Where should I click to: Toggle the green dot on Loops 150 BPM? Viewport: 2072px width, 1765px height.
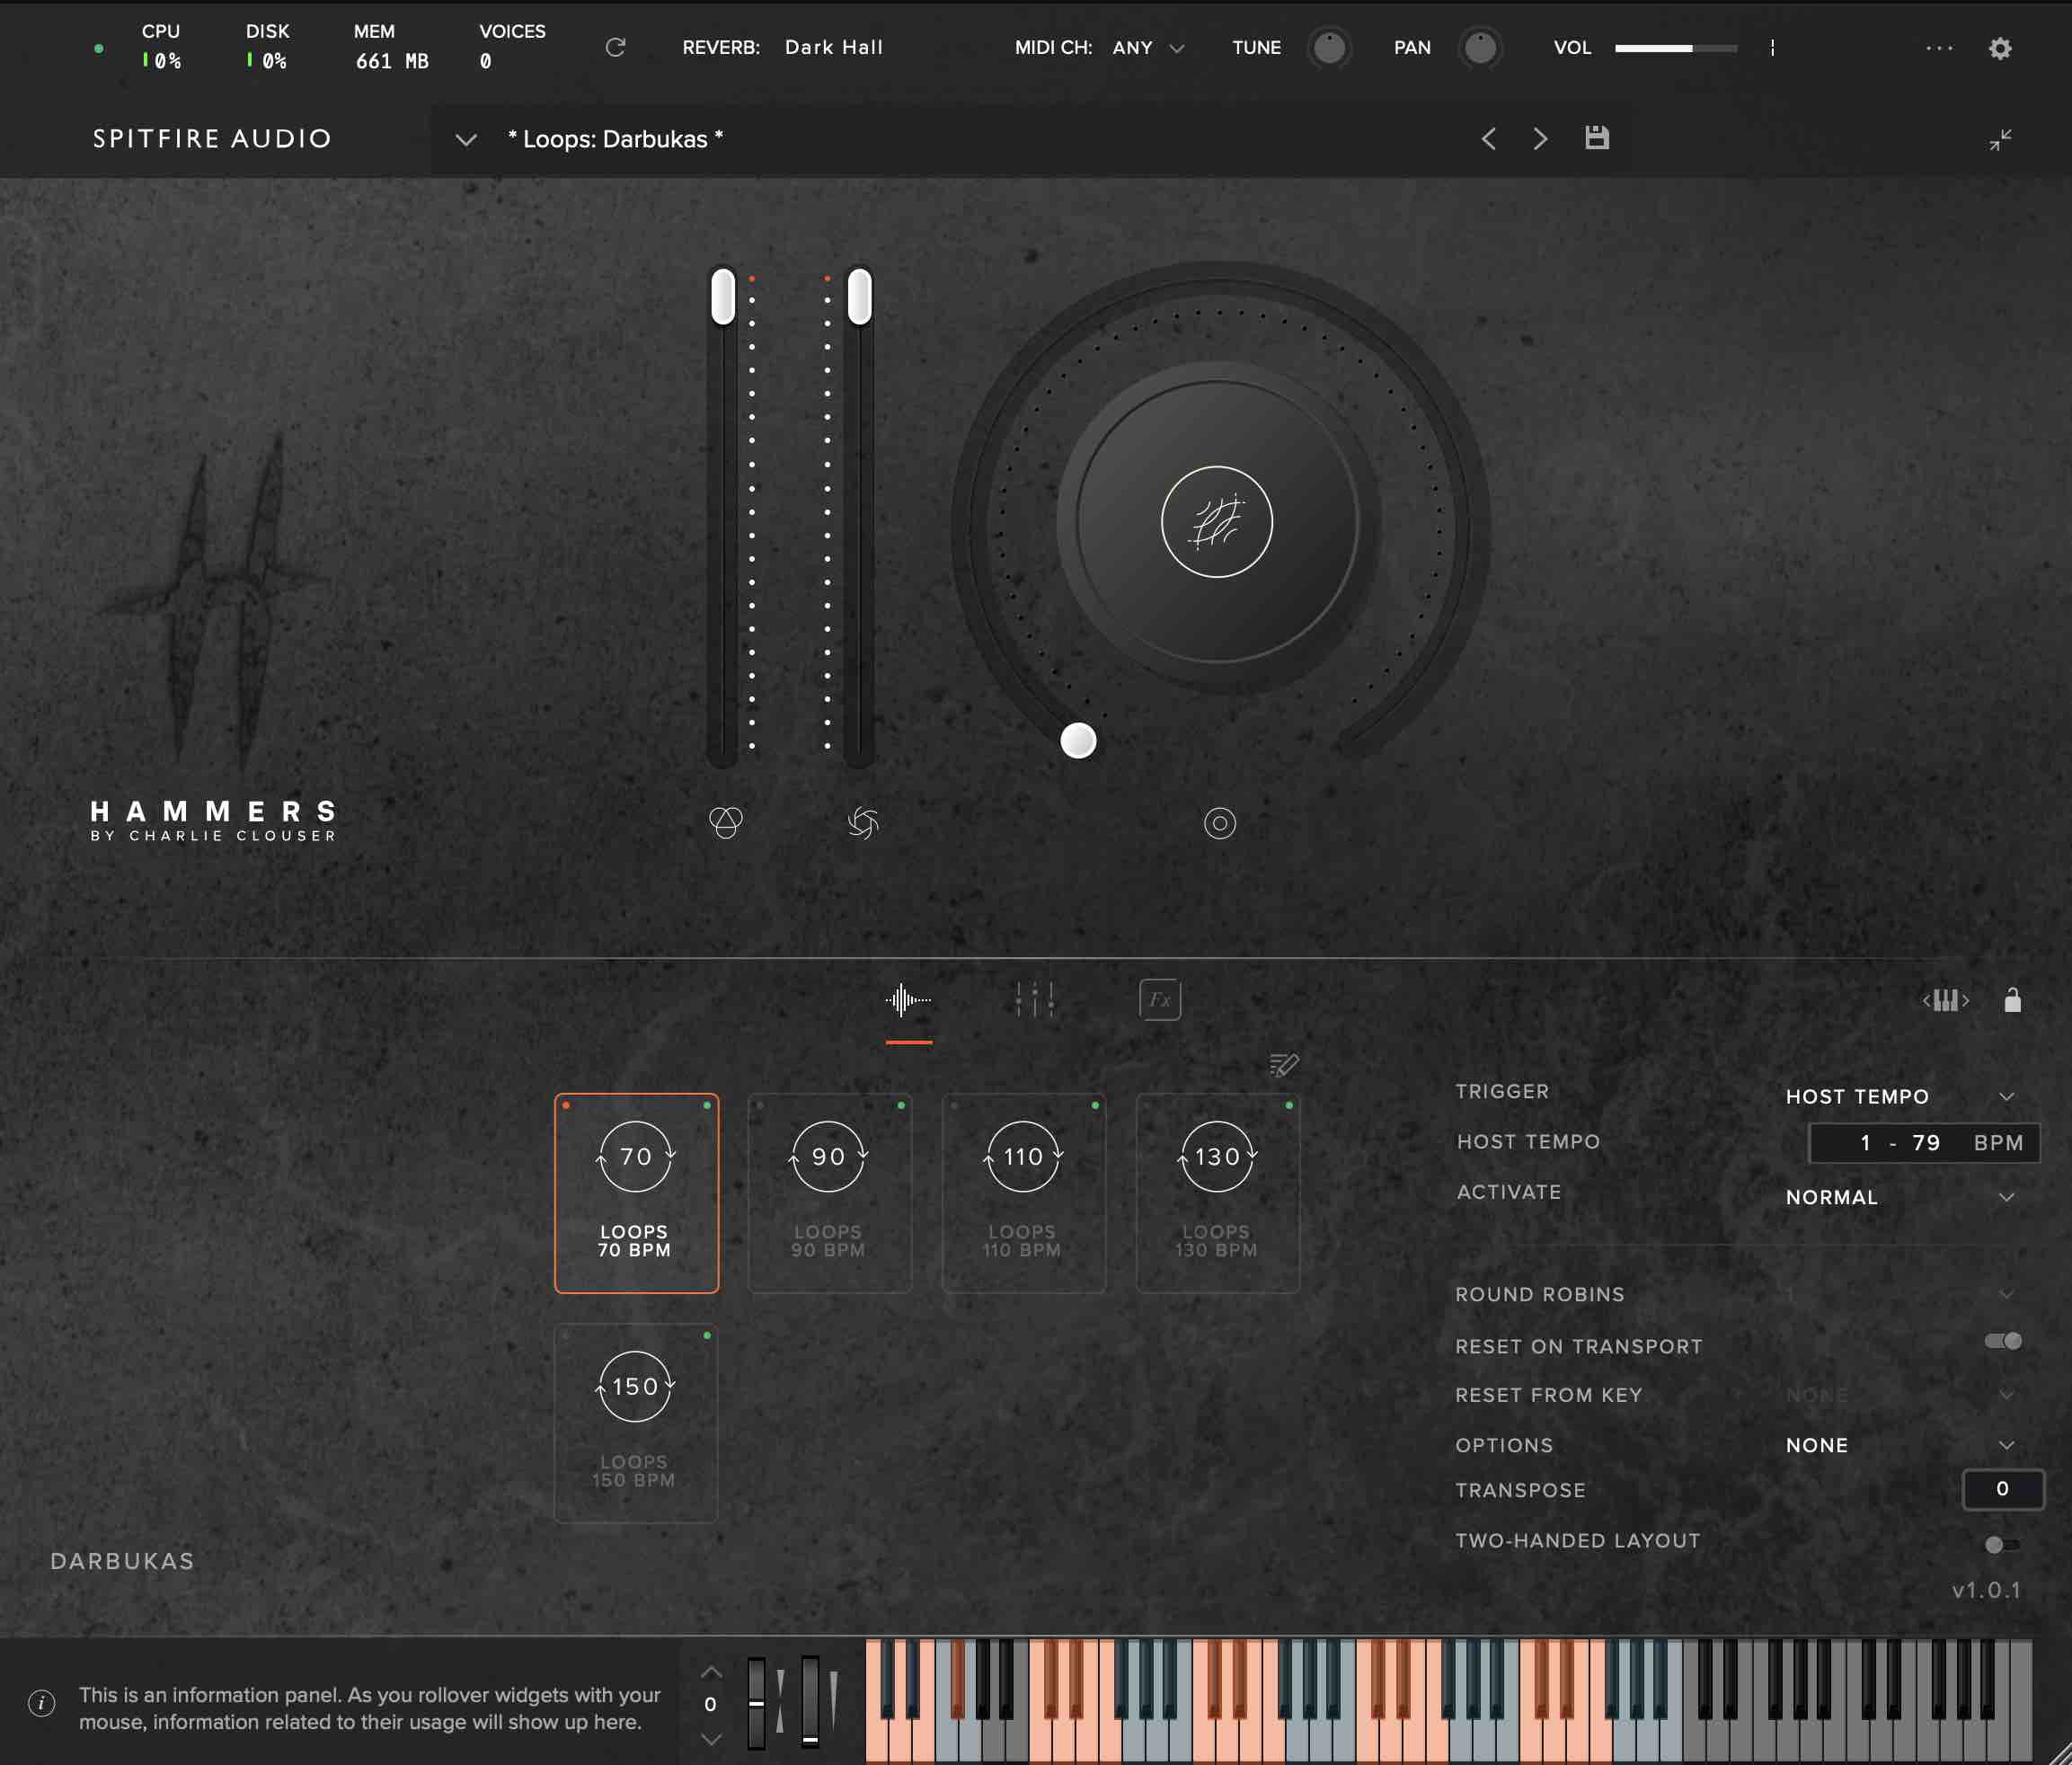coord(707,1335)
